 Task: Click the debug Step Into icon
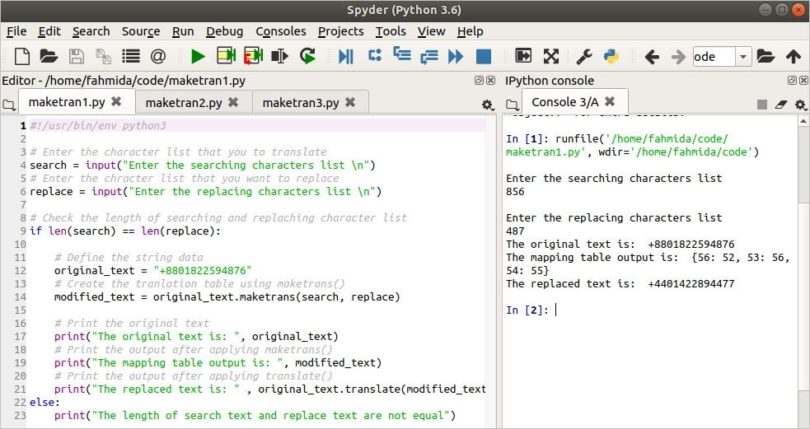pyautogui.click(x=402, y=54)
